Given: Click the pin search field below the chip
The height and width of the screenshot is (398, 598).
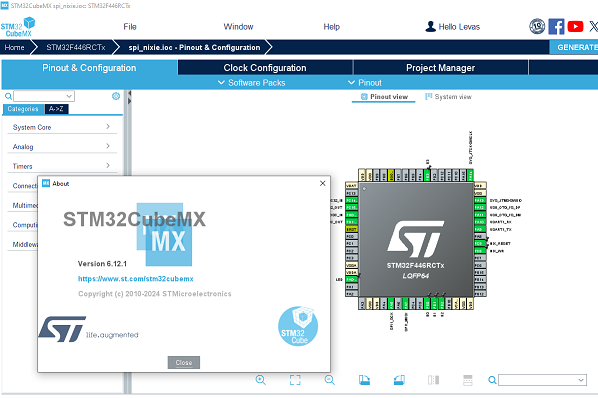Looking at the screenshot, I should click(x=542, y=380).
